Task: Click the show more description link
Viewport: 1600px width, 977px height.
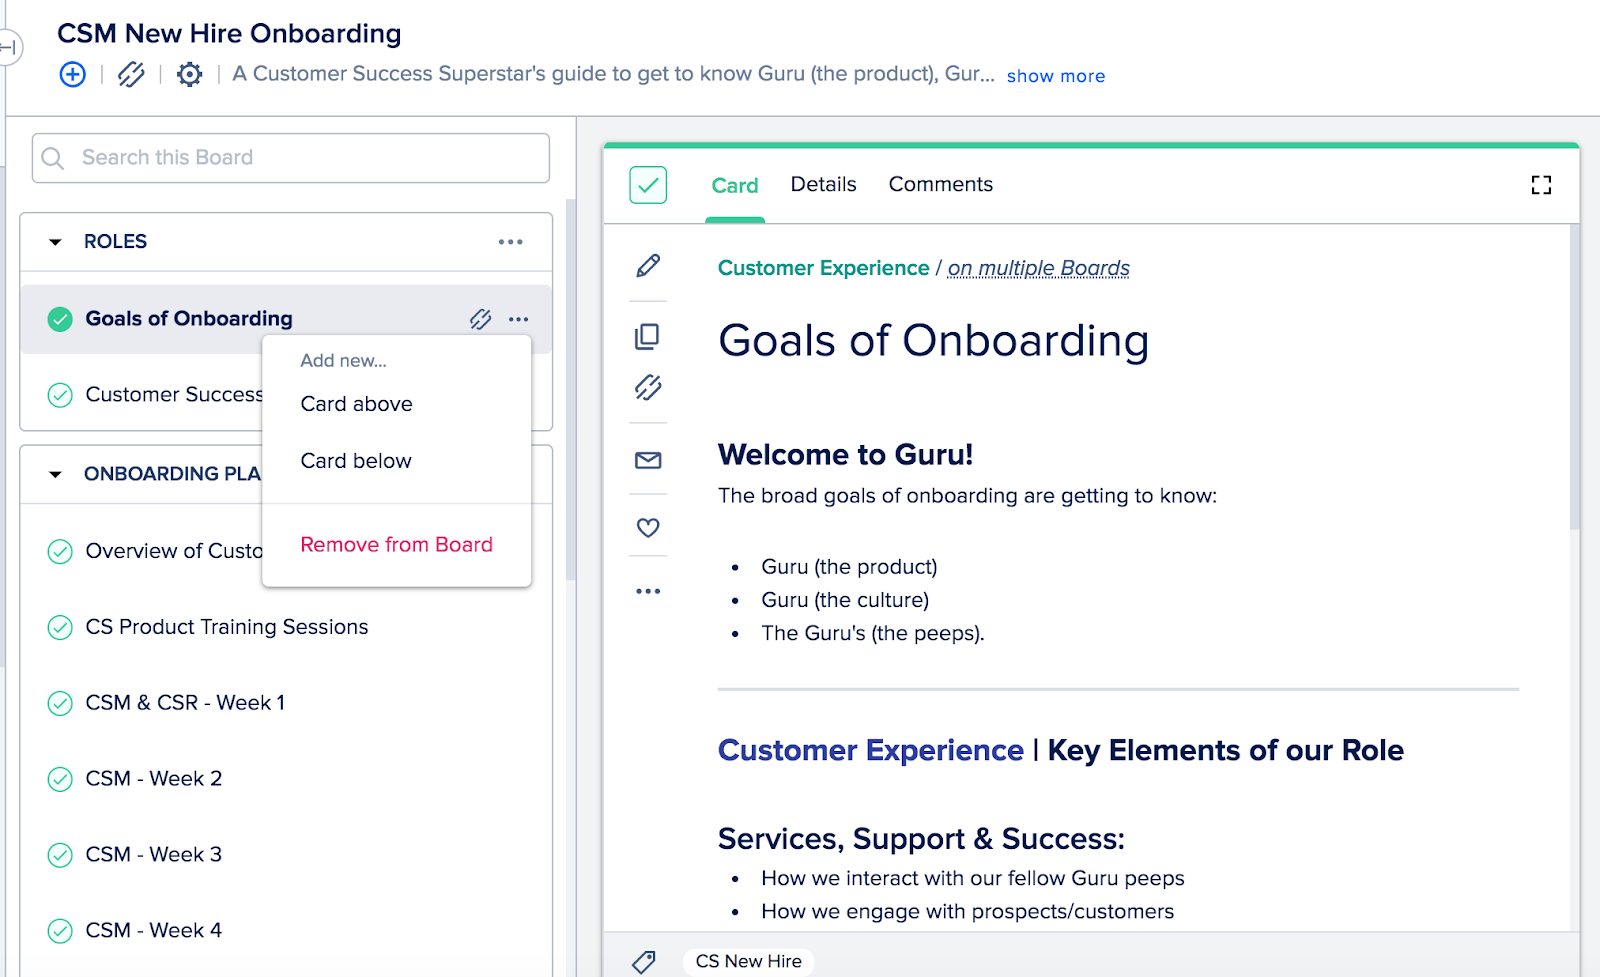Action: (x=1056, y=76)
